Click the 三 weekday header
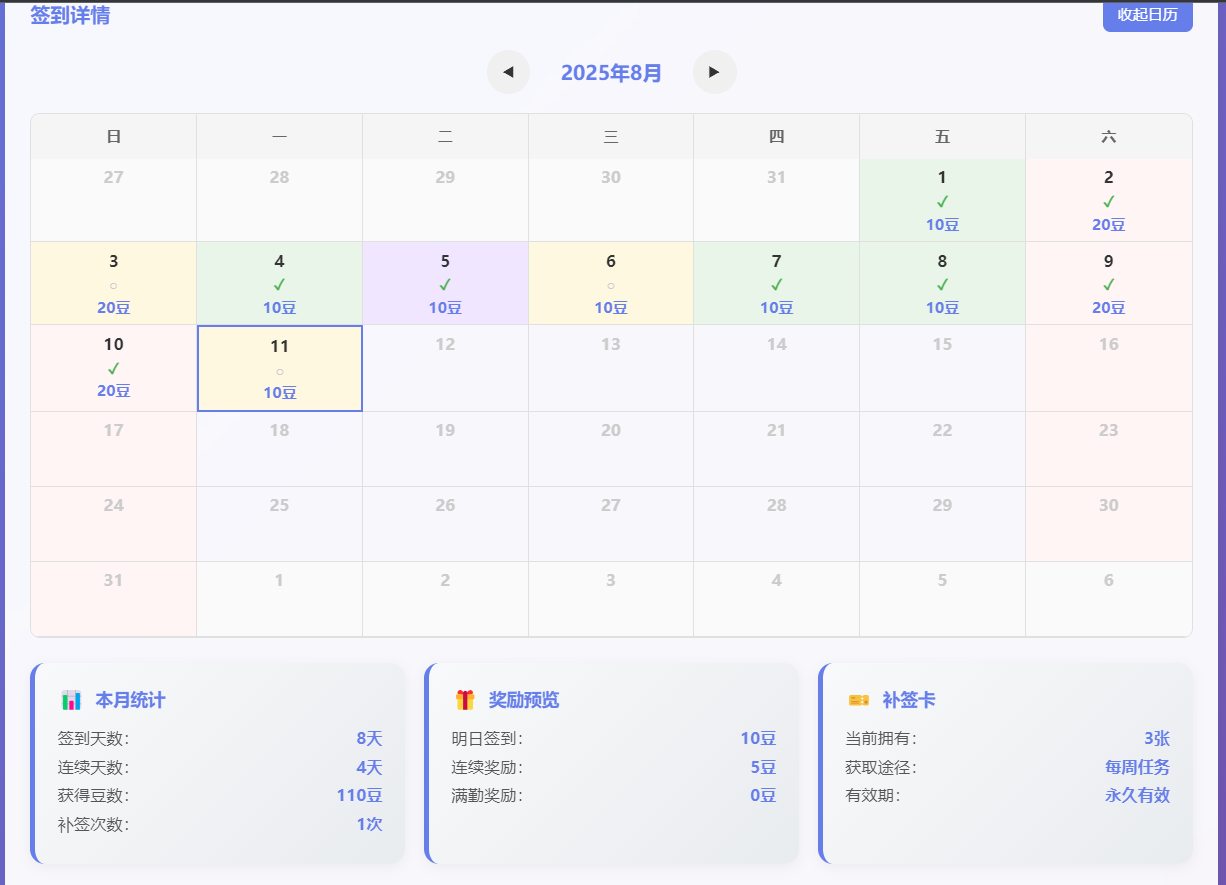Viewport: 1226px width, 885px height. [x=611, y=137]
